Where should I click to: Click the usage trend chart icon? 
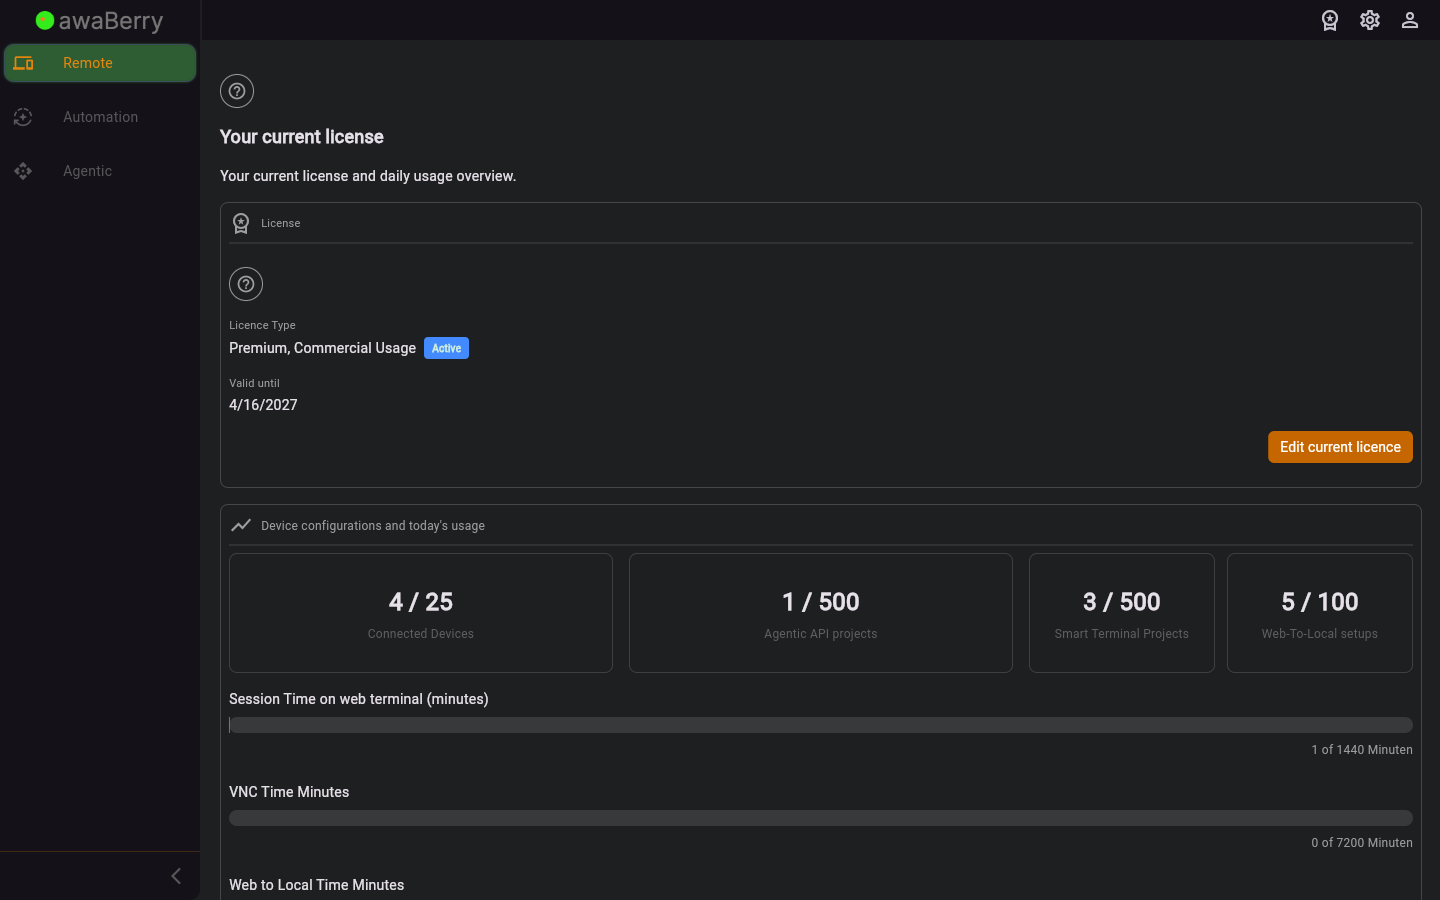coord(241,525)
